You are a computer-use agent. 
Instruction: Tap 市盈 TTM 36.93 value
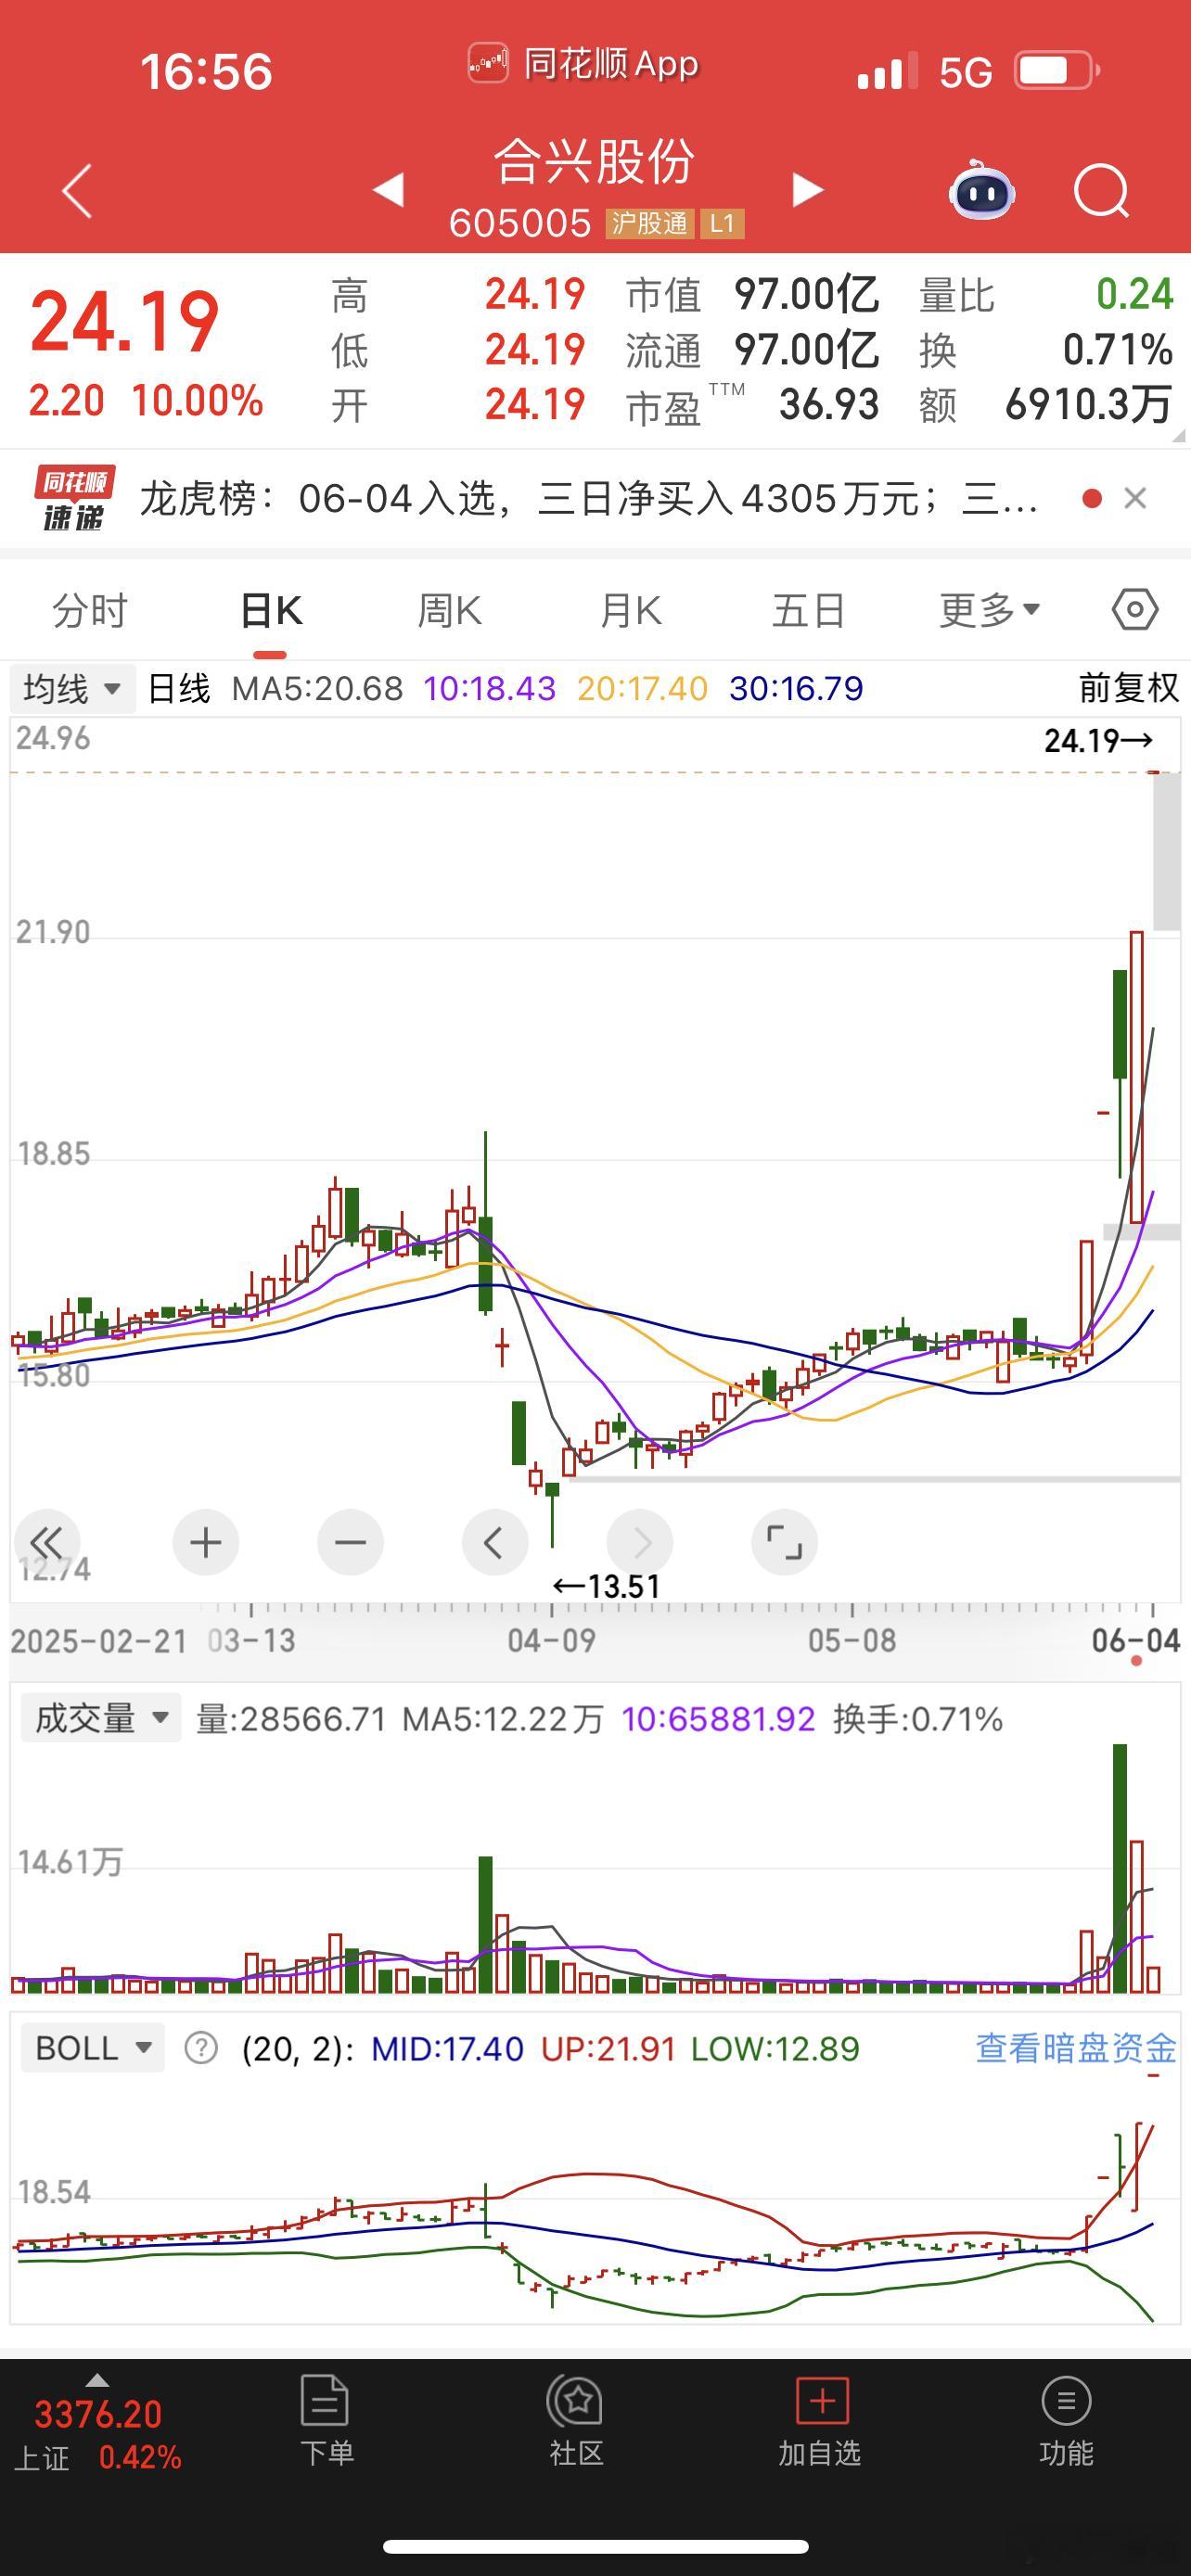(829, 405)
